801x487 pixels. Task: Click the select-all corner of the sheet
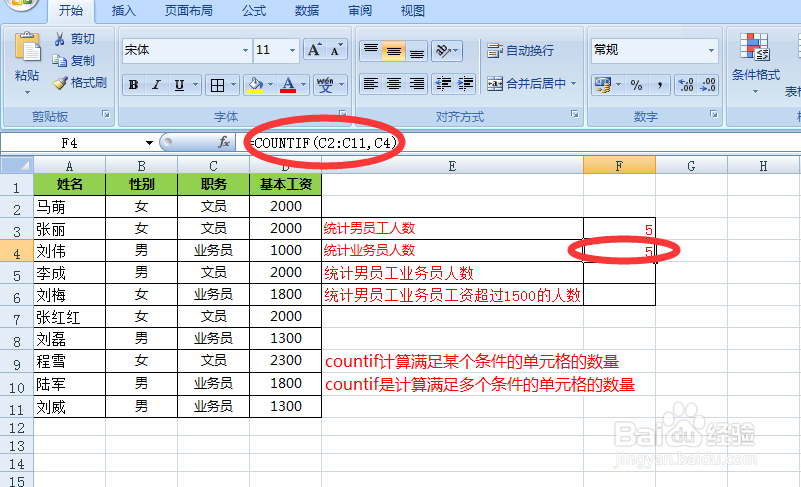pyautogui.click(x=17, y=165)
